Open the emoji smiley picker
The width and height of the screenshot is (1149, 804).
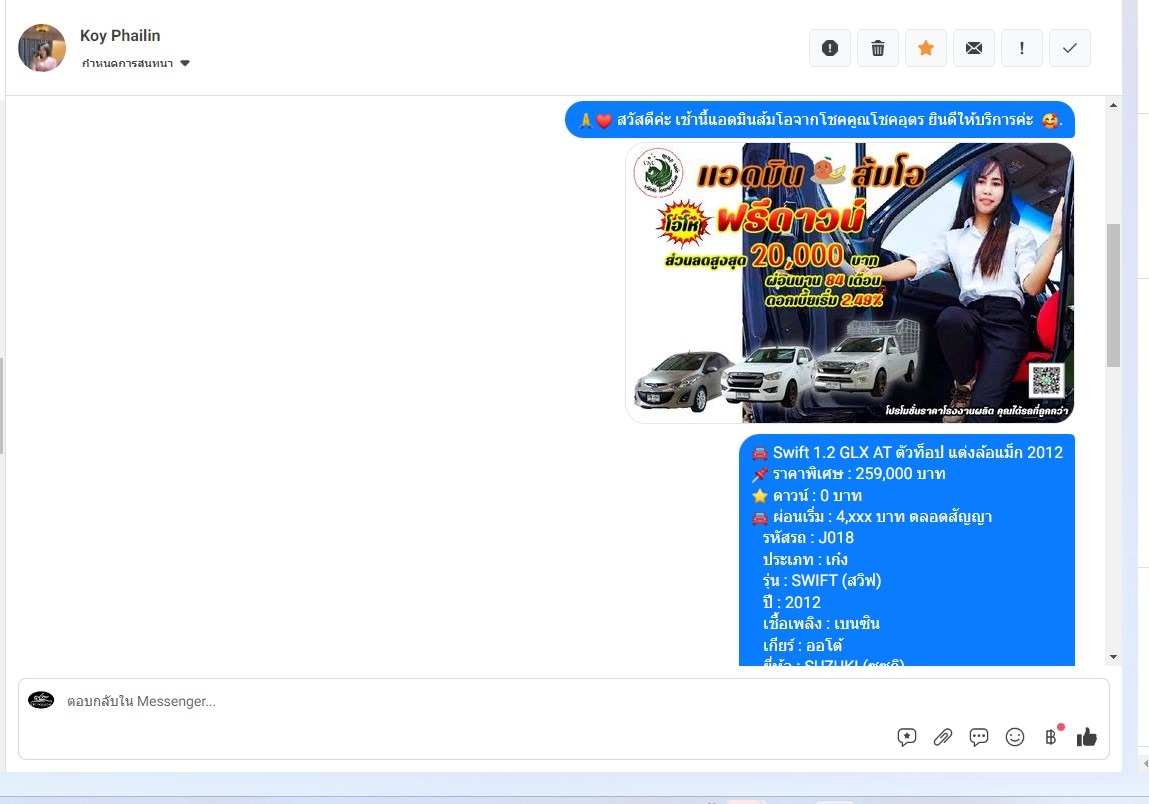pos(1015,737)
